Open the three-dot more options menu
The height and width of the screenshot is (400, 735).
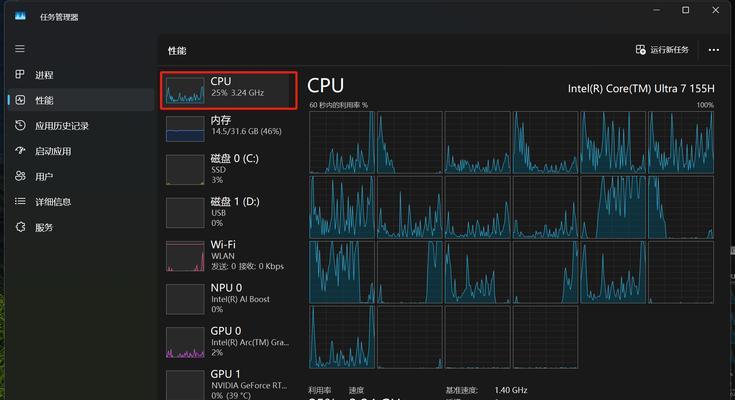(x=713, y=50)
